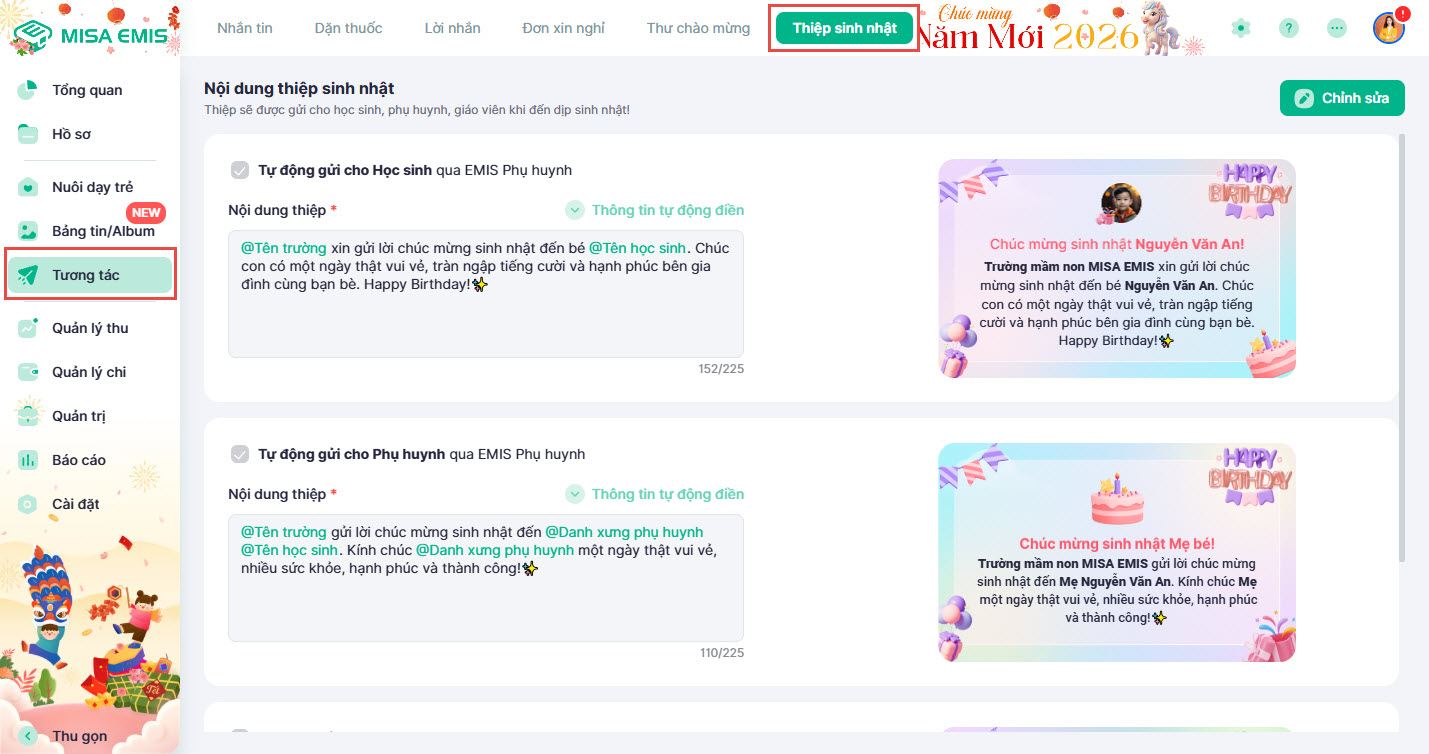This screenshot has height=754, width=1429.
Task: Open the Tổng quan overview icon
Action: tap(28, 90)
